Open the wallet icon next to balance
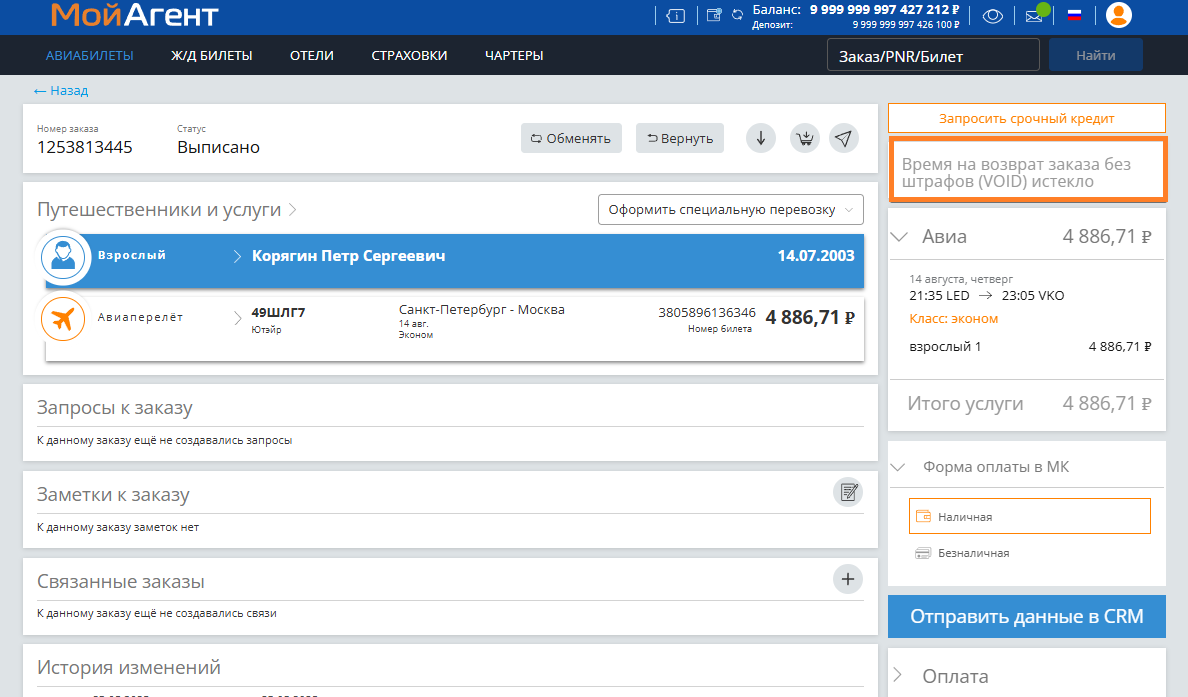Screen dimensions: 1188x697 pos(714,14)
